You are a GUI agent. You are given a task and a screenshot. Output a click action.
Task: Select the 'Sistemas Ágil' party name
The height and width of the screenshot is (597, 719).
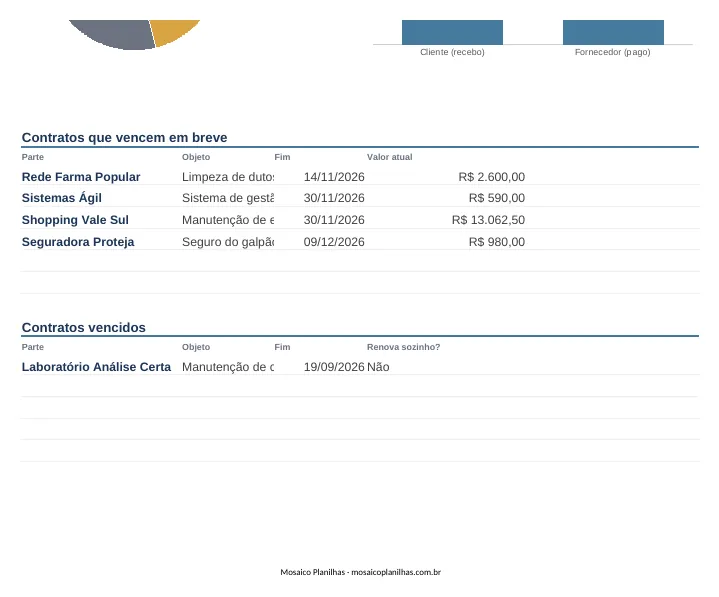pyautogui.click(x=61, y=198)
